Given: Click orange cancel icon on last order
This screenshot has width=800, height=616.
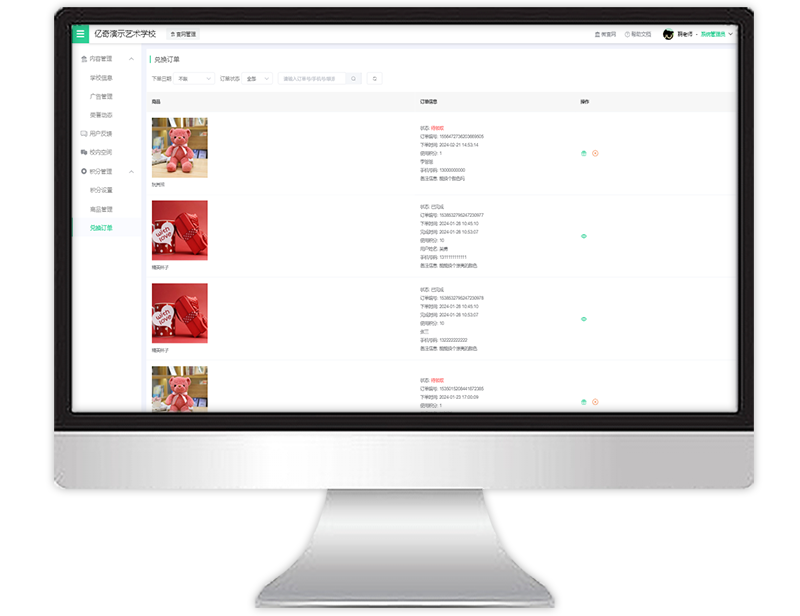Looking at the screenshot, I should [x=595, y=402].
